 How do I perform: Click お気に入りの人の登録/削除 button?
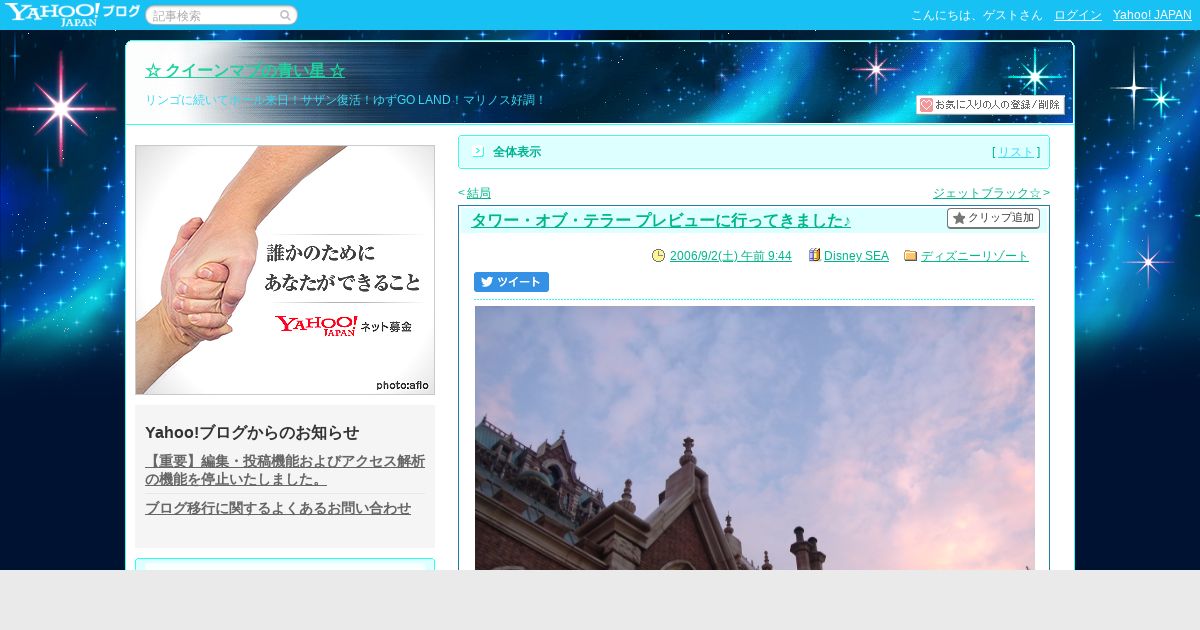click(990, 105)
